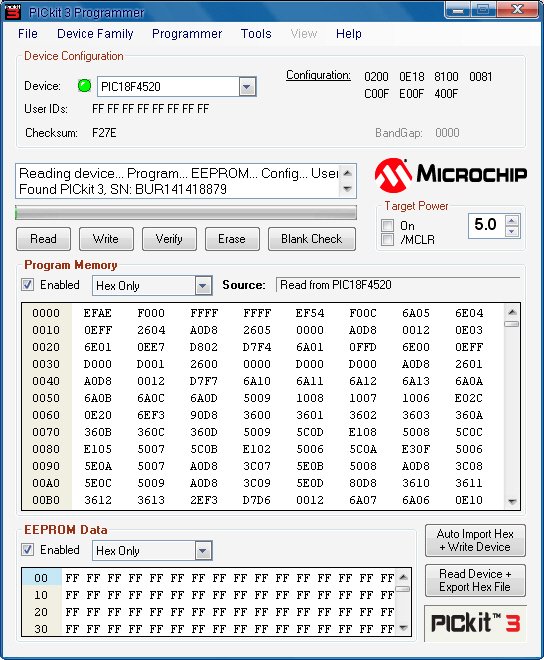Click the Read button
This screenshot has width=544, height=660.
click(x=43, y=239)
